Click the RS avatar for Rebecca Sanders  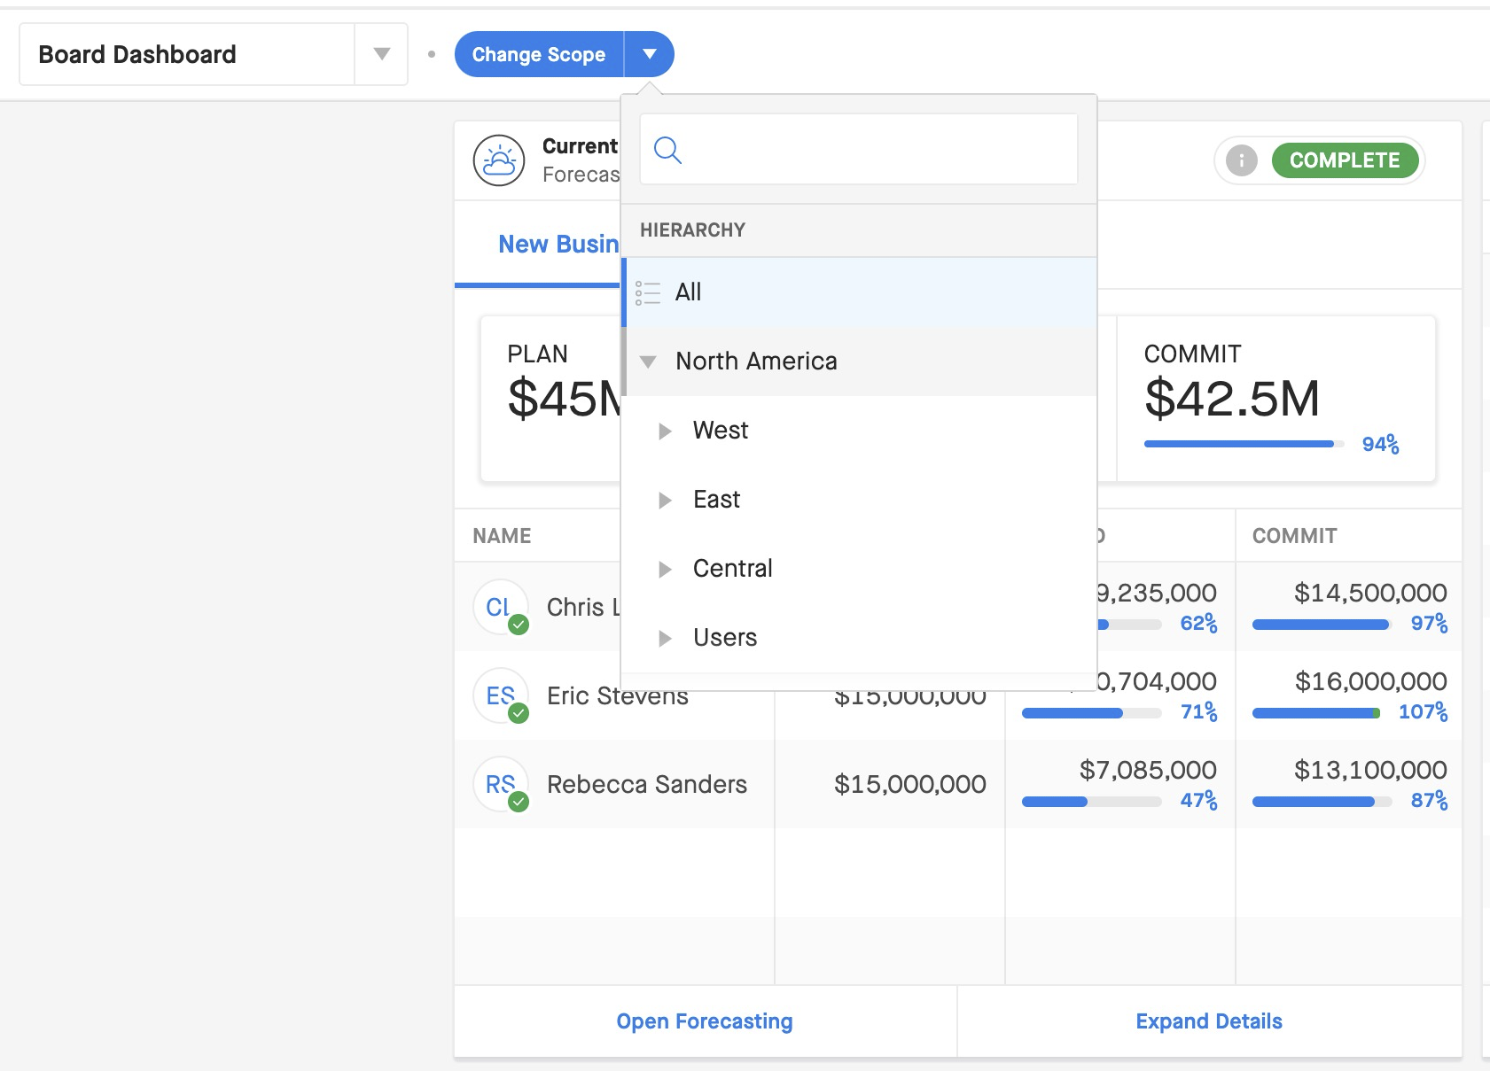[500, 784]
